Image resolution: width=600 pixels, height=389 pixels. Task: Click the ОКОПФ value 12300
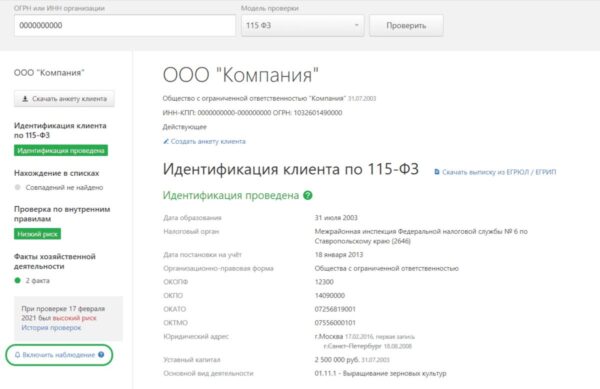[x=324, y=282]
